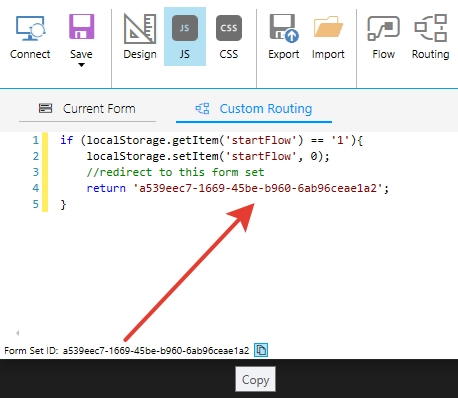Click the Export icon in toolbar
This screenshot has width=458, height=398.
click(x=284, y=28)
